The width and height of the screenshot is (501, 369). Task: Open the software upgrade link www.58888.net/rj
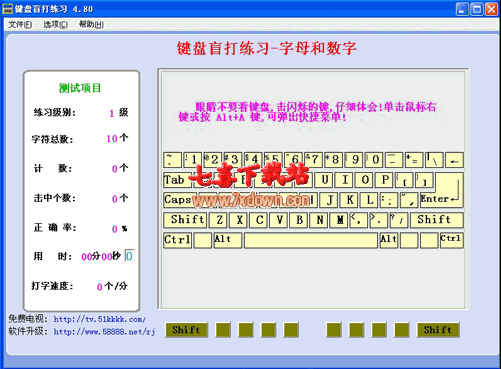104,332
